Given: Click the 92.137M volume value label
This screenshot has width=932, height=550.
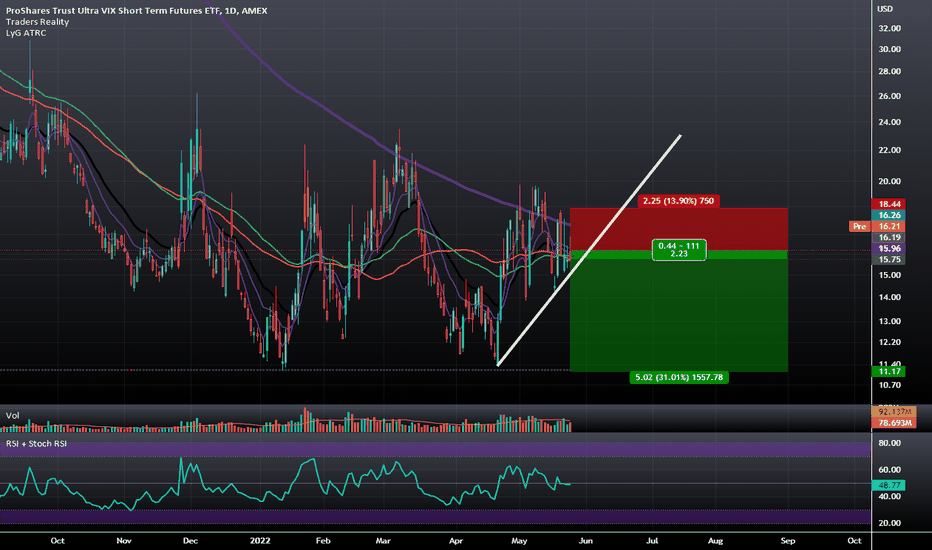Looking at the screenshot, I should (894, 411).
